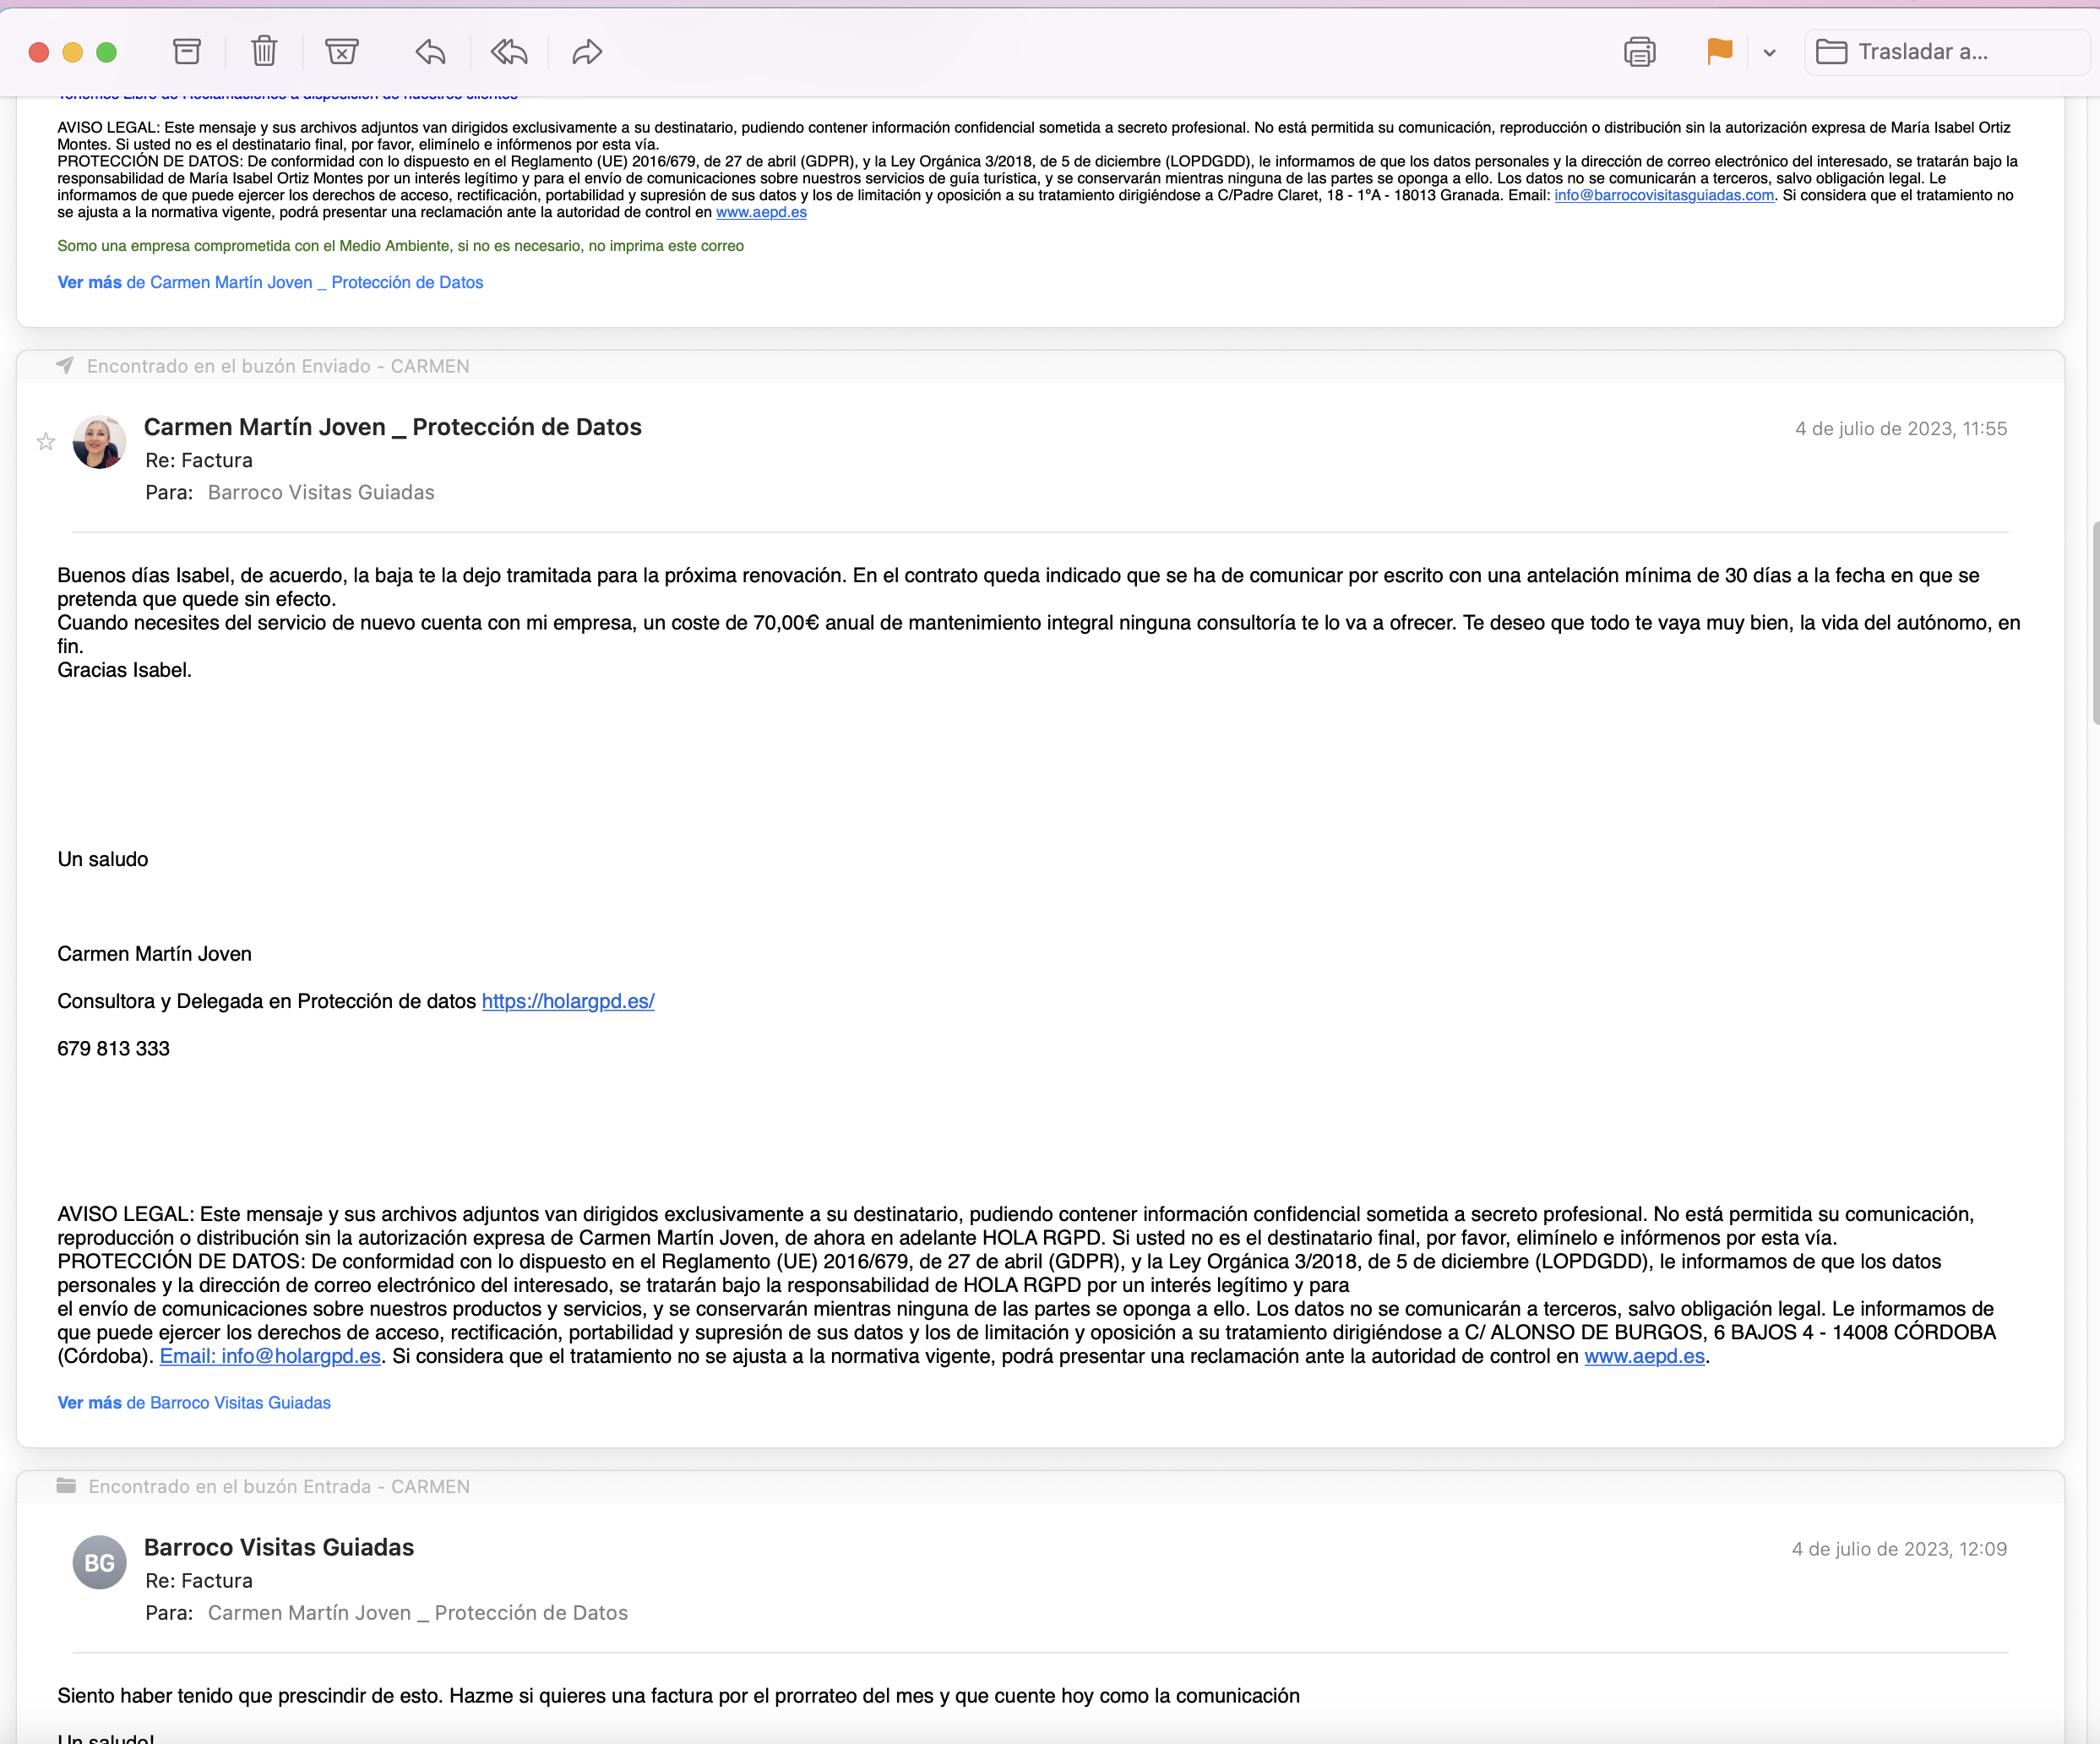This screenshot has width=2100, height=1744.
Task: Click the Print icon
Action: 1639,52
